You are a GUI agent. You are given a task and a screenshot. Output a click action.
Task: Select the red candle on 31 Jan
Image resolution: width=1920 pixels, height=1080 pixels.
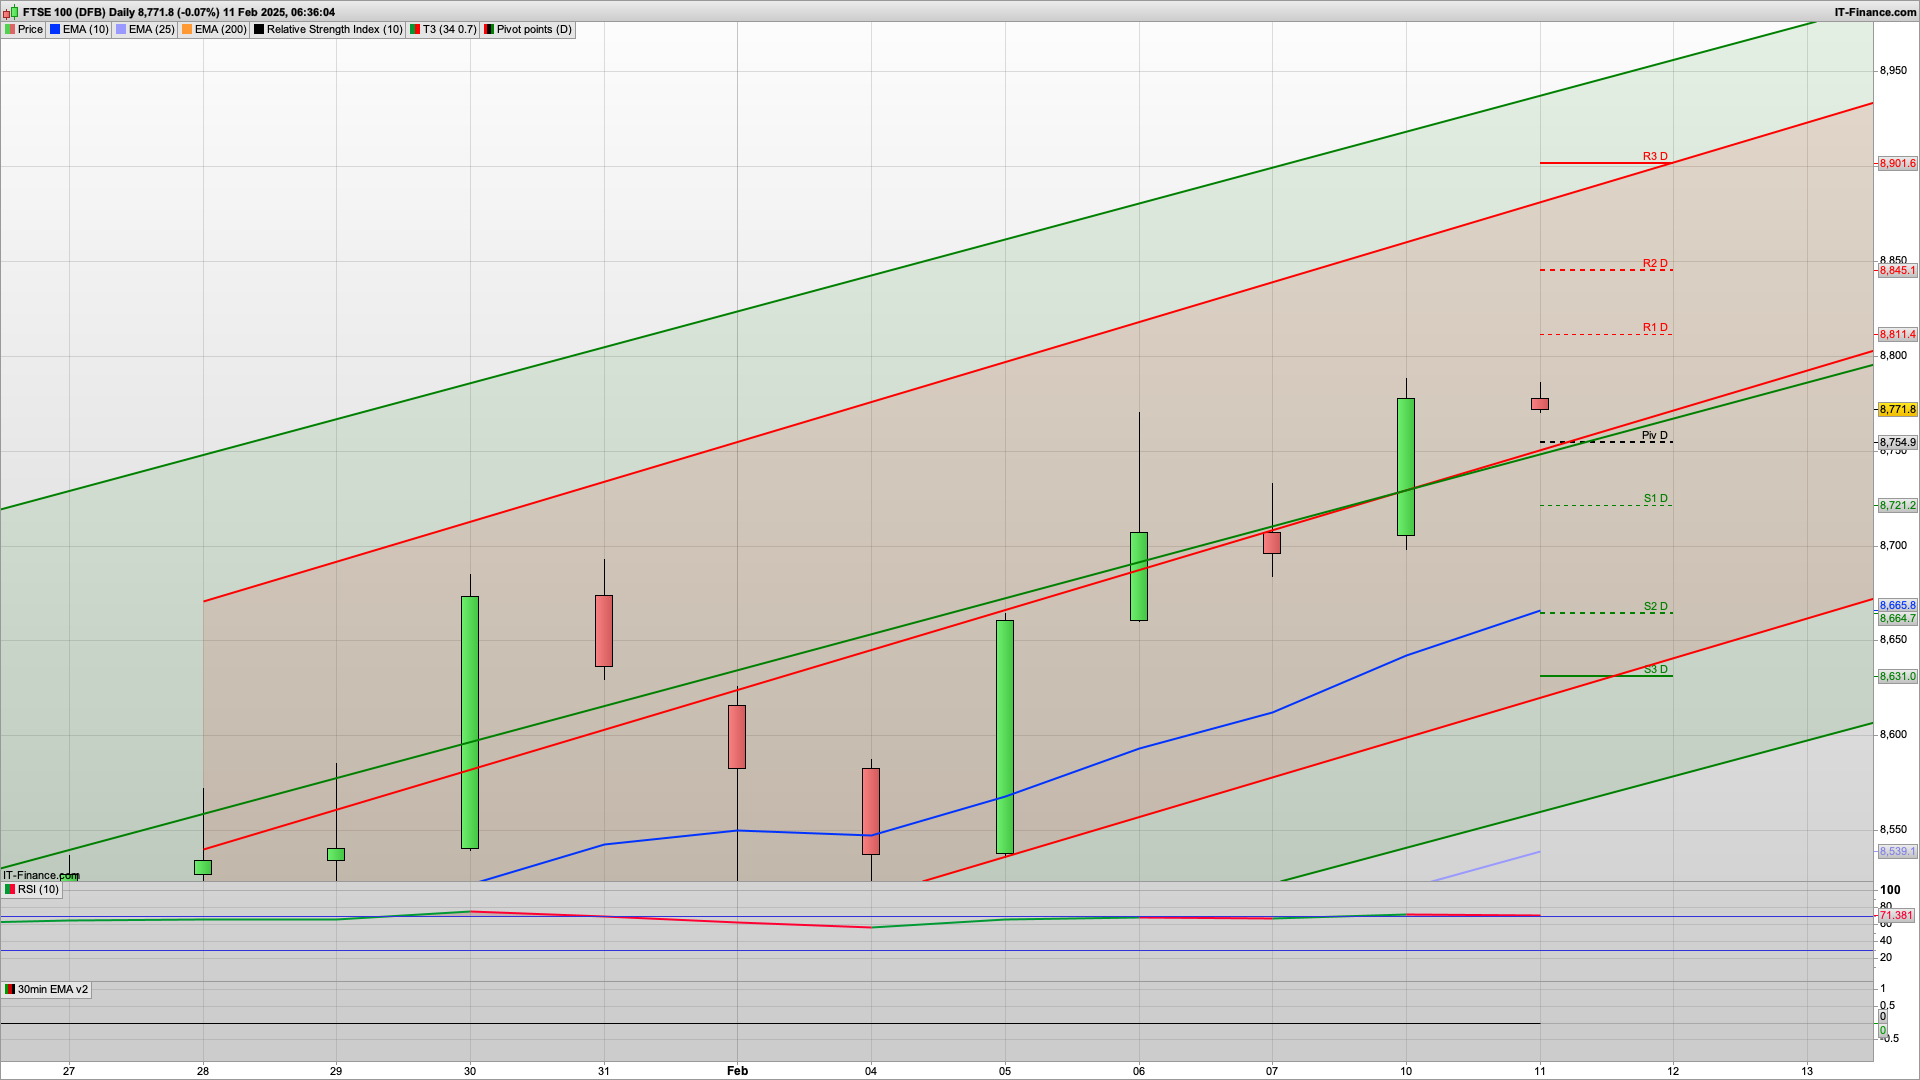pos(604,631)
